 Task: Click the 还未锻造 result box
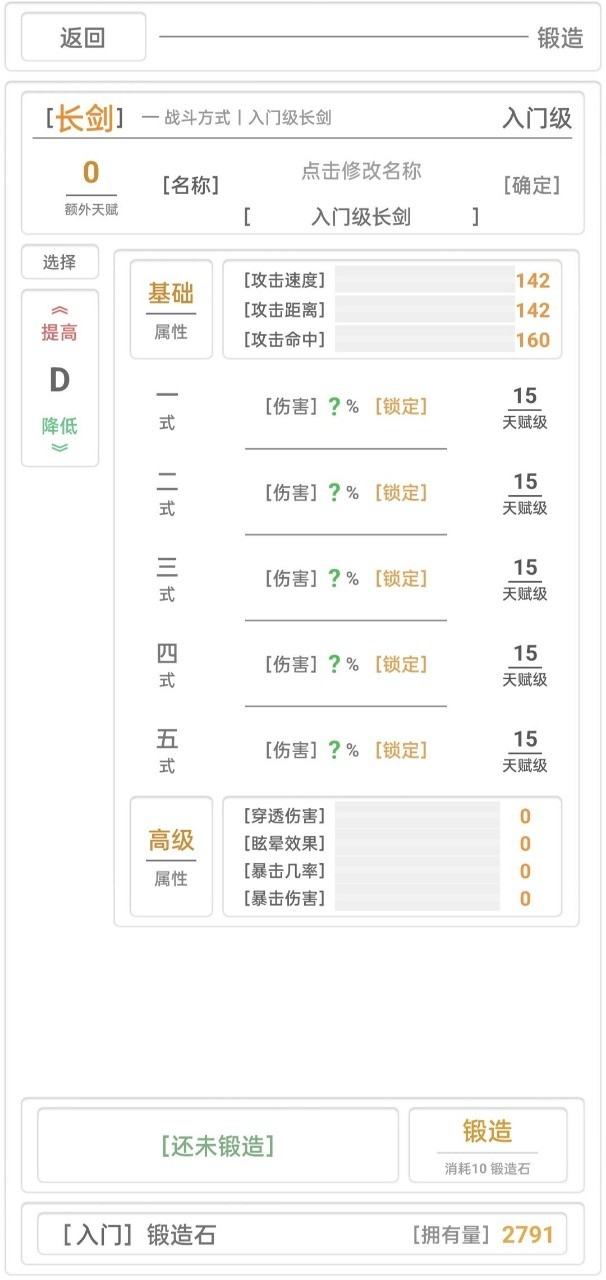point(217,1145)
